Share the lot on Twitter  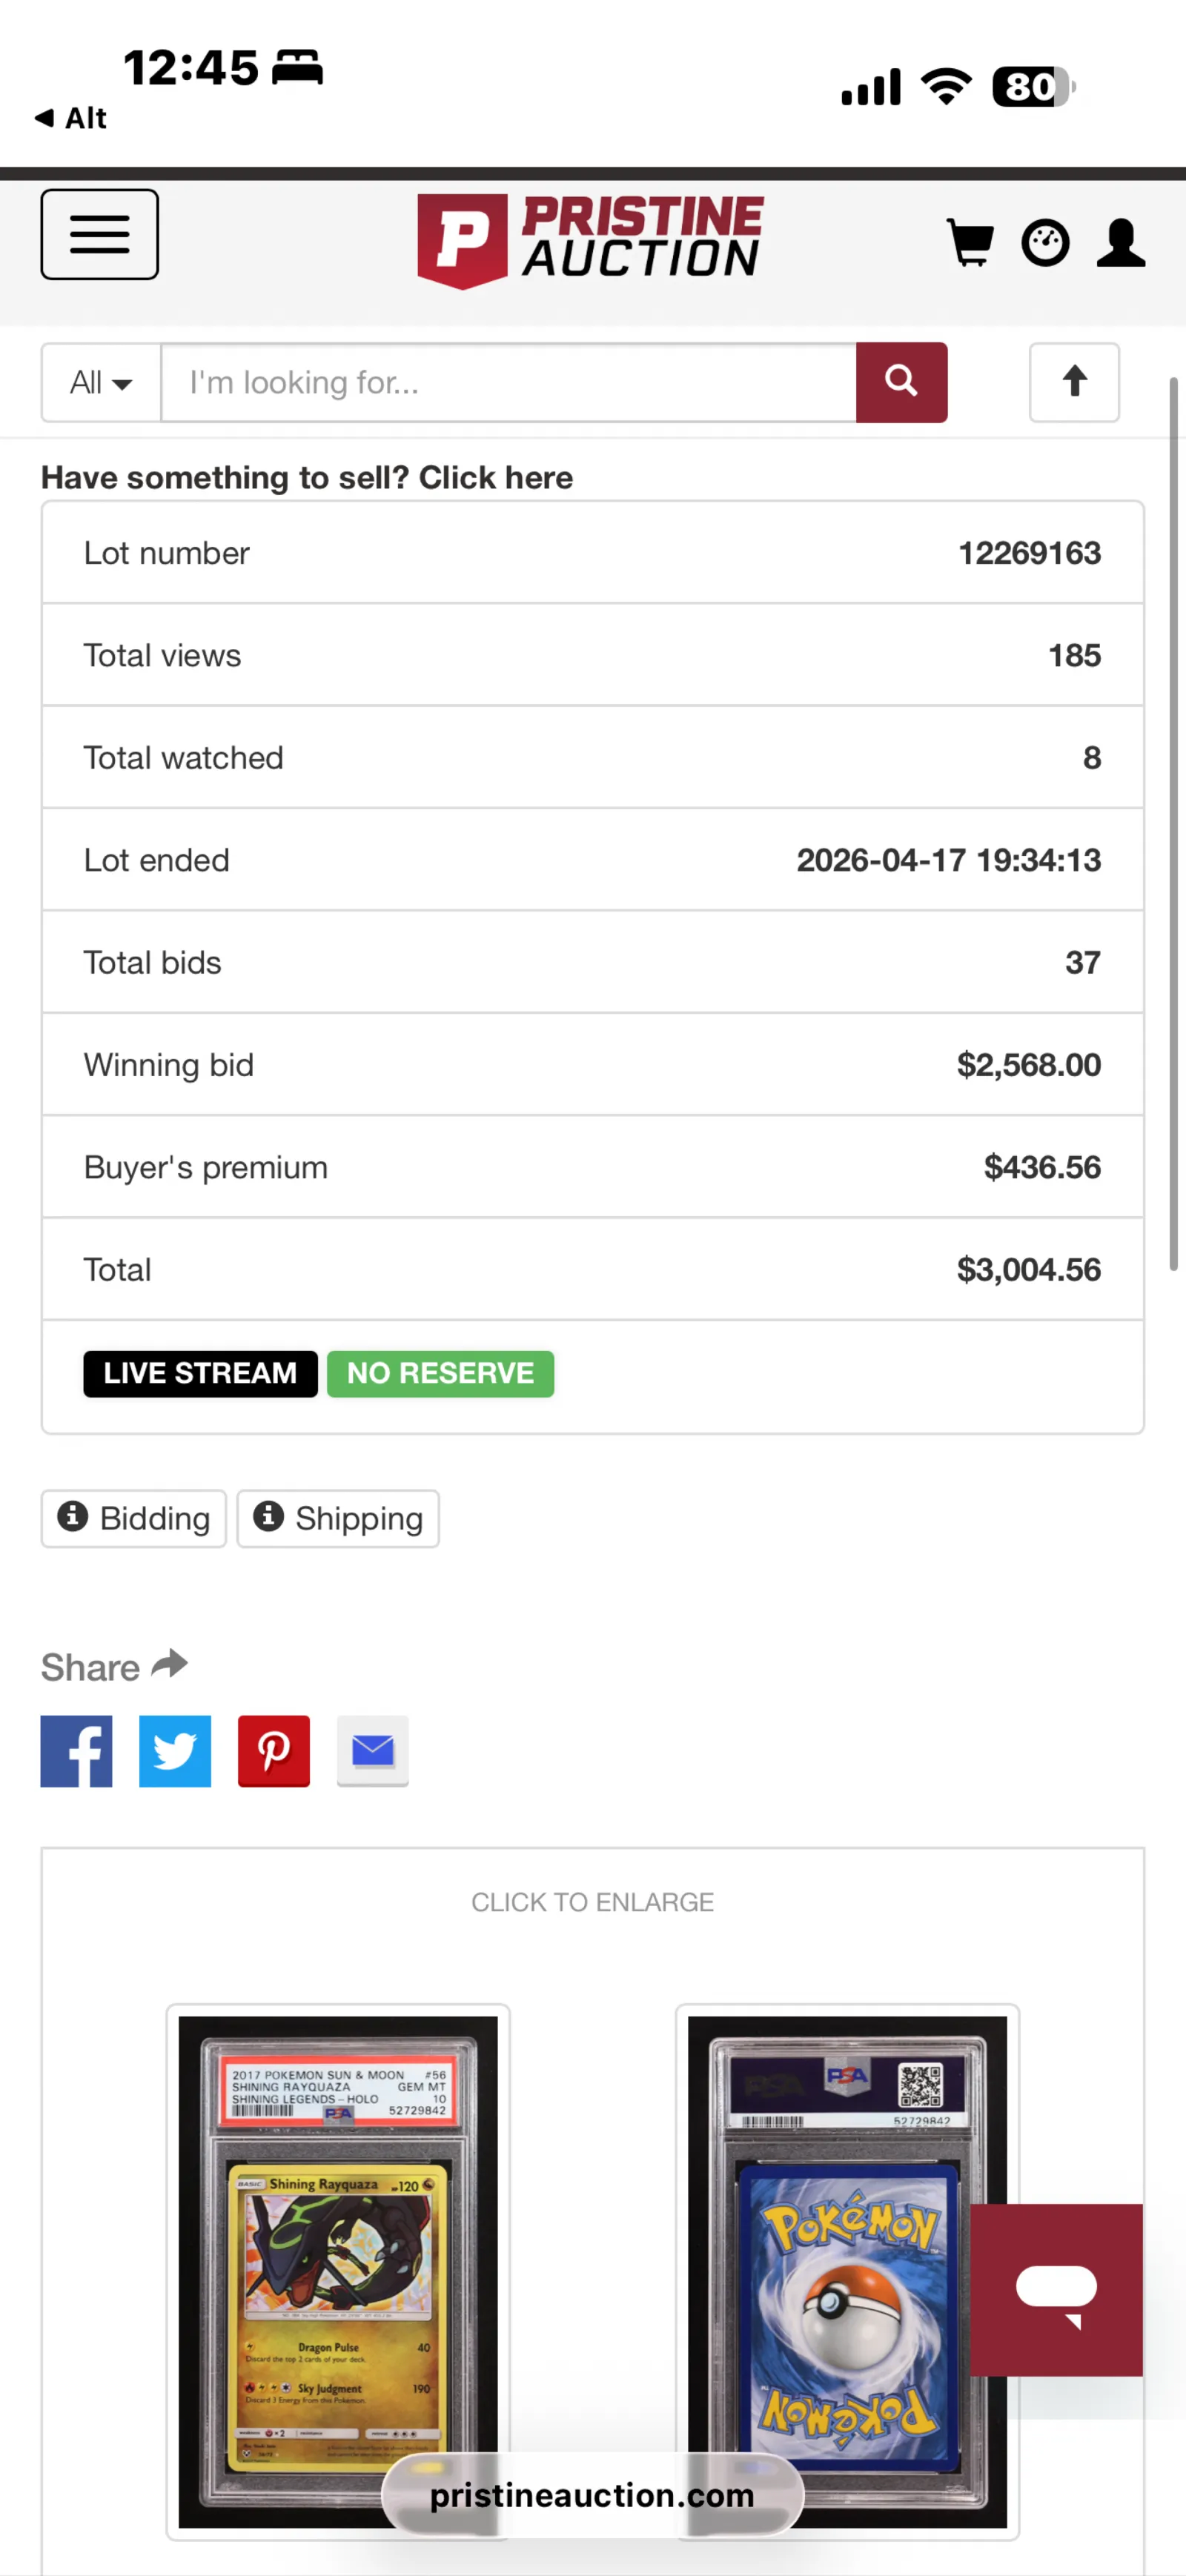click(x=175, y=1751)
